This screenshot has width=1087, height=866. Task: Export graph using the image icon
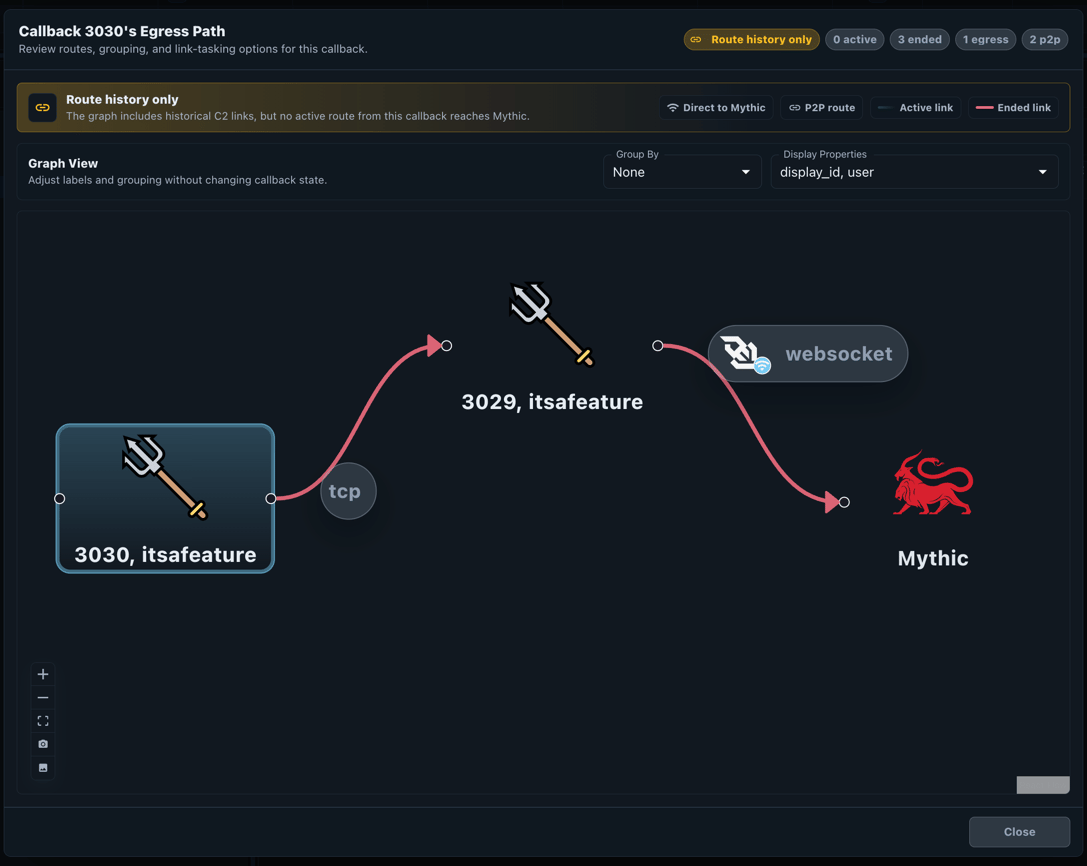(43, 768)
